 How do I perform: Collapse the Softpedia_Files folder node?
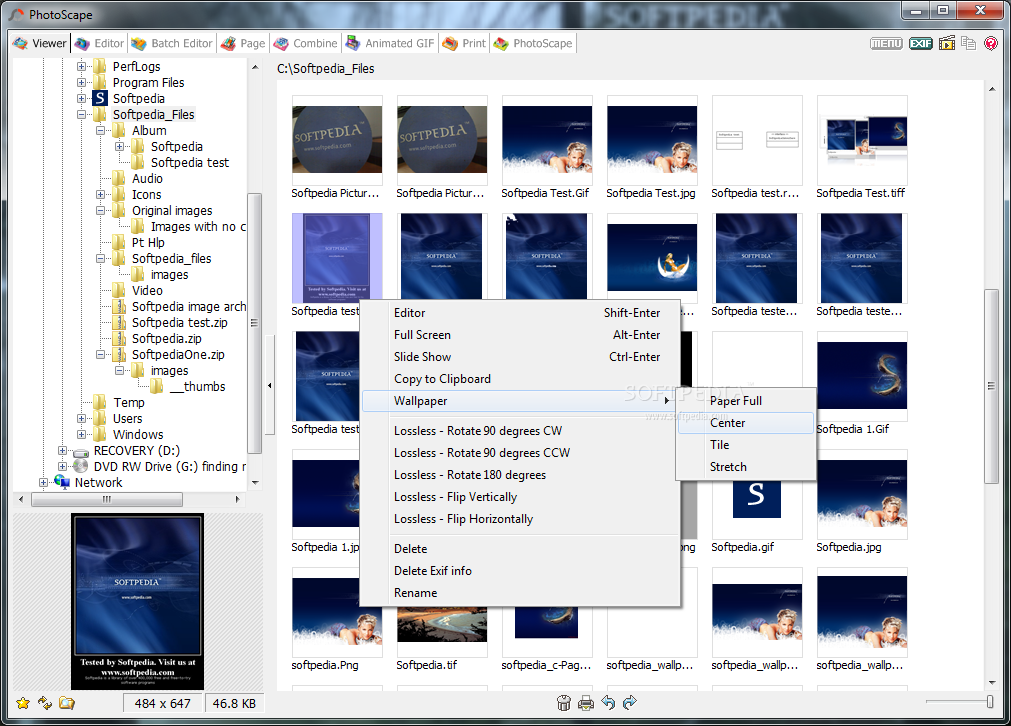coord(81,114)
